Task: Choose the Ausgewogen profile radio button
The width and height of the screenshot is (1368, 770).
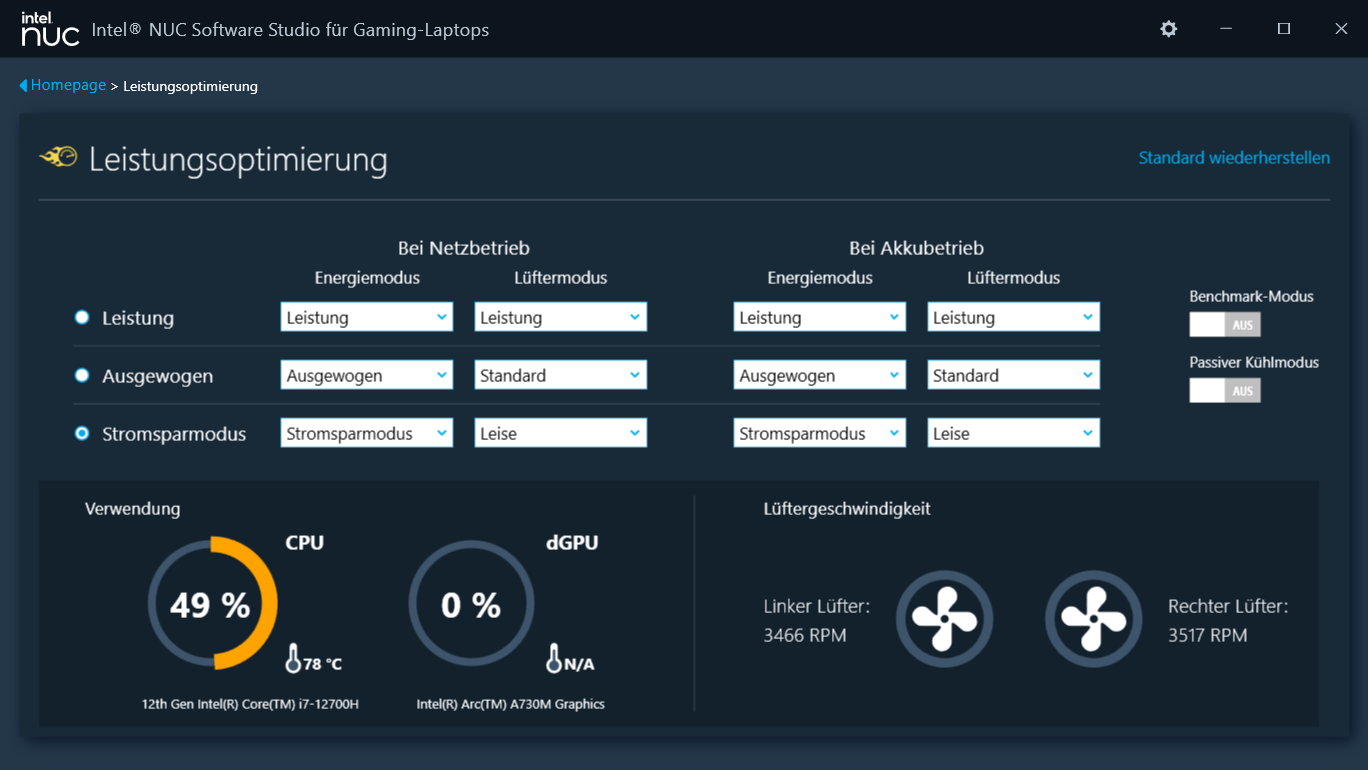Action: 82,376
